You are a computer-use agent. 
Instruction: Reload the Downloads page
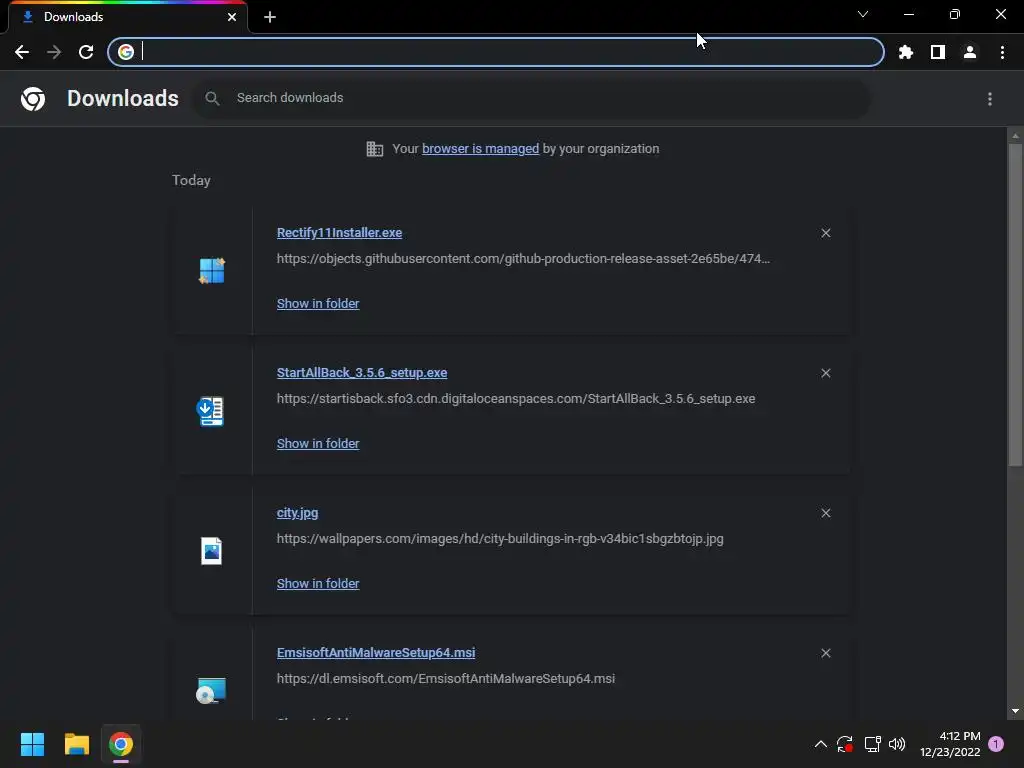click(x=86, y=52)
